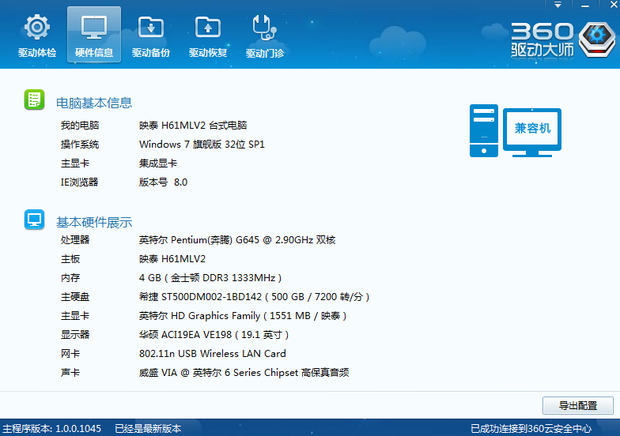
Task: Click the 已成功连接到360云安全中心 status text
Action: pos(531,428)
